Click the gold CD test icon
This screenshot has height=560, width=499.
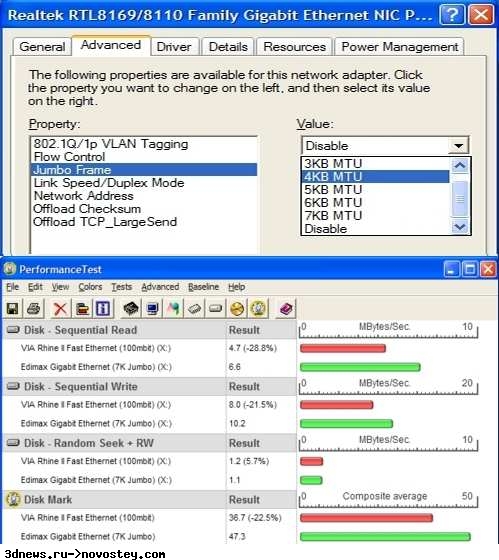point(237,309)
